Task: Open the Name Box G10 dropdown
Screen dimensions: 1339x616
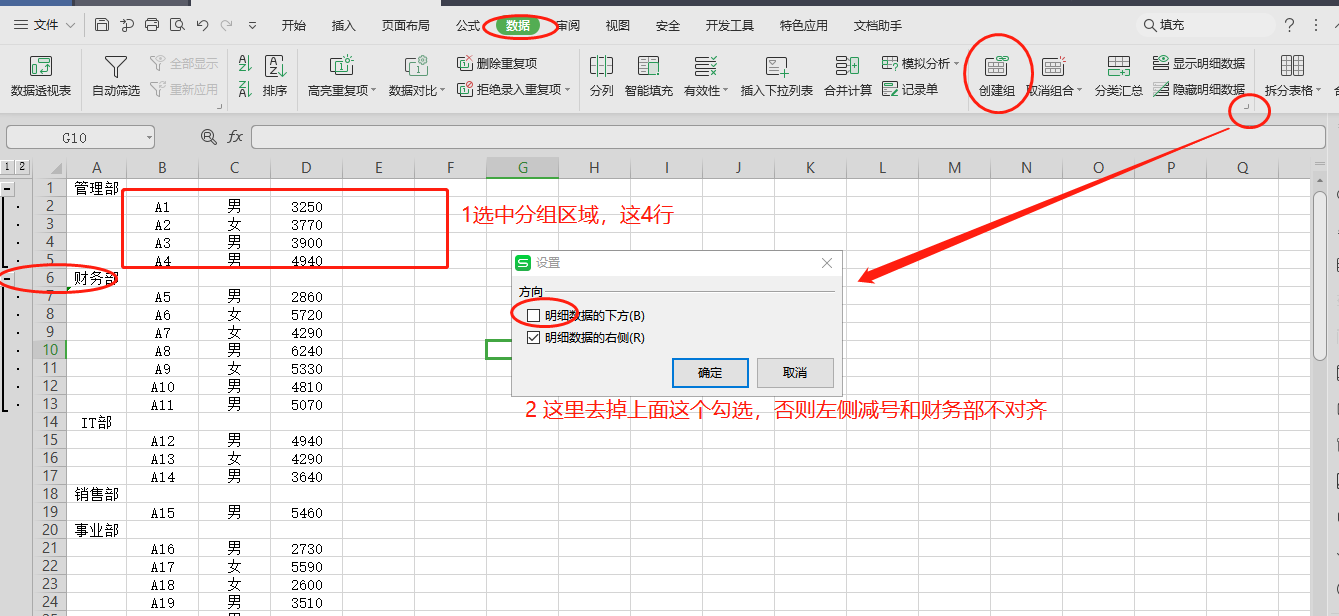Action: click(149, 137)
